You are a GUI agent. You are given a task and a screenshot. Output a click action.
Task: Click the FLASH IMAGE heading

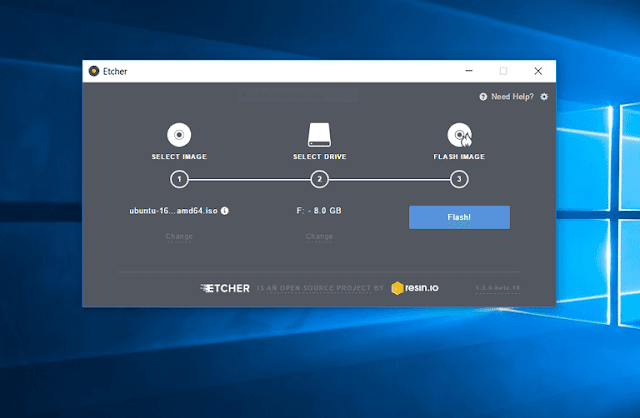coord(459,157)
